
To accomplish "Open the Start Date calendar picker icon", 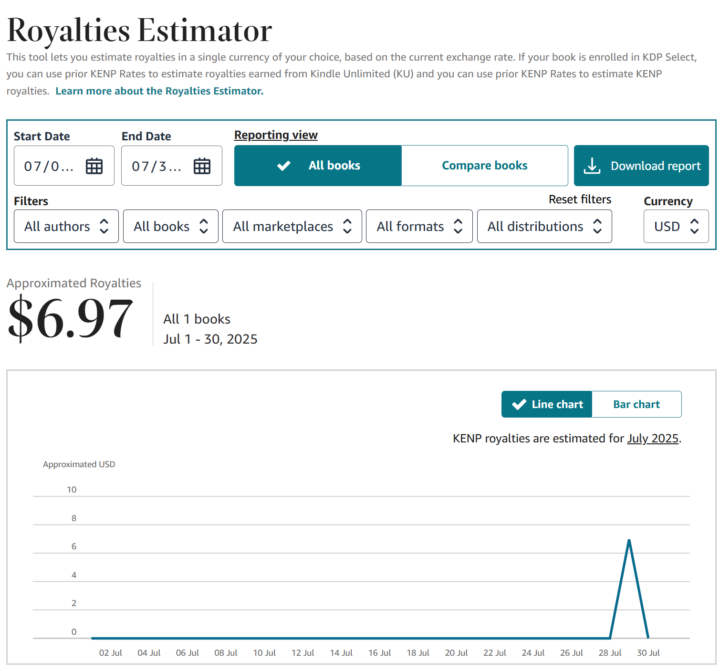I will click(94, 166).
